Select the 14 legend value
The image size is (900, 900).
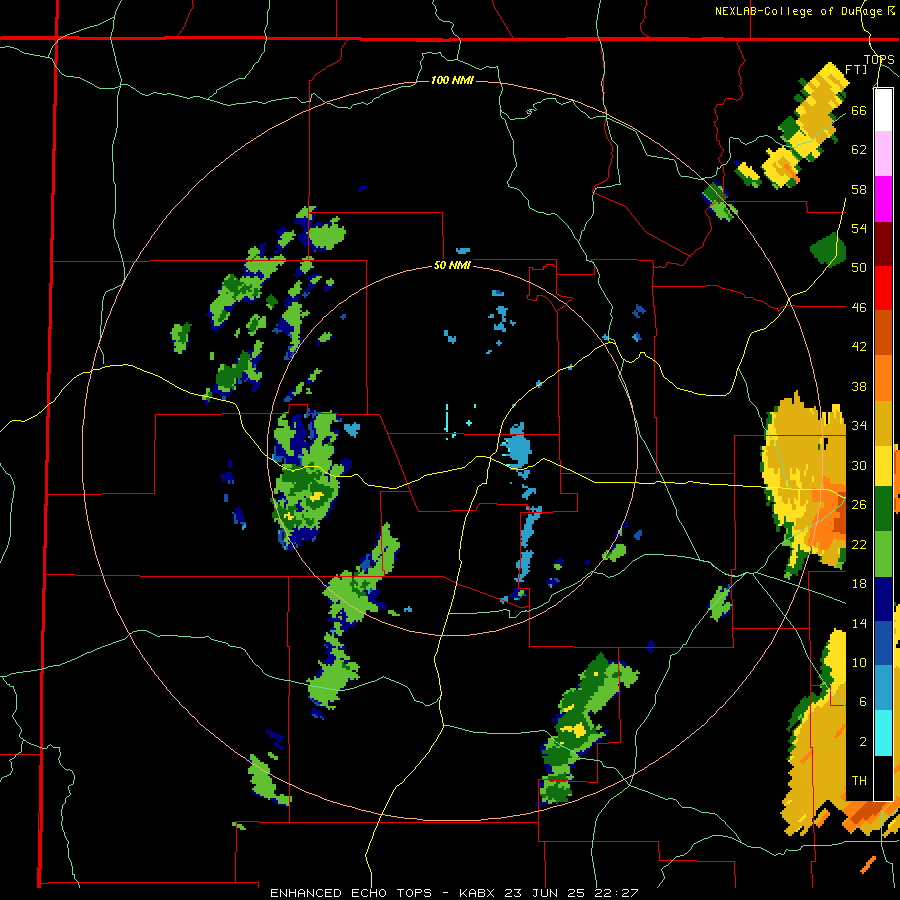tap(859, 623)
